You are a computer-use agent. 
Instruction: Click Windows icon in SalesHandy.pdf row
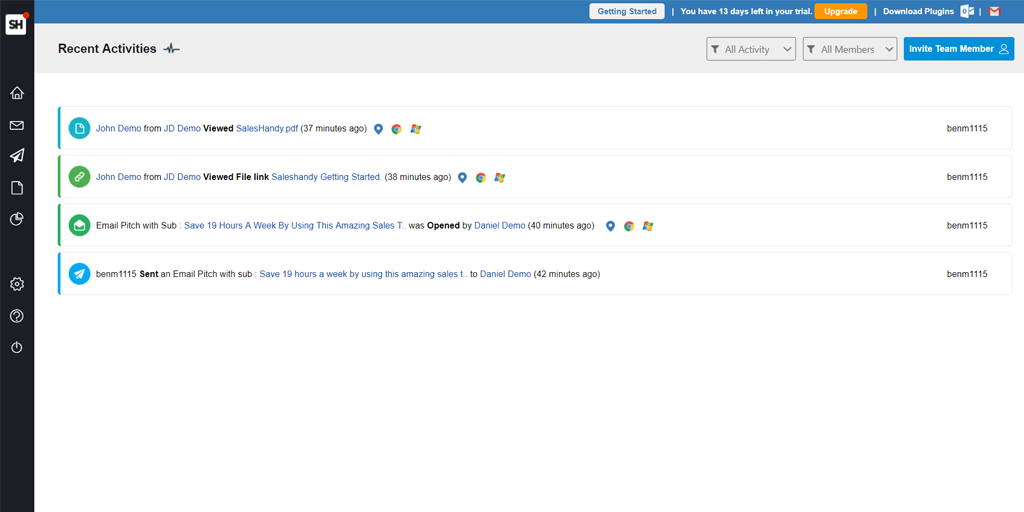click(415, 129)
